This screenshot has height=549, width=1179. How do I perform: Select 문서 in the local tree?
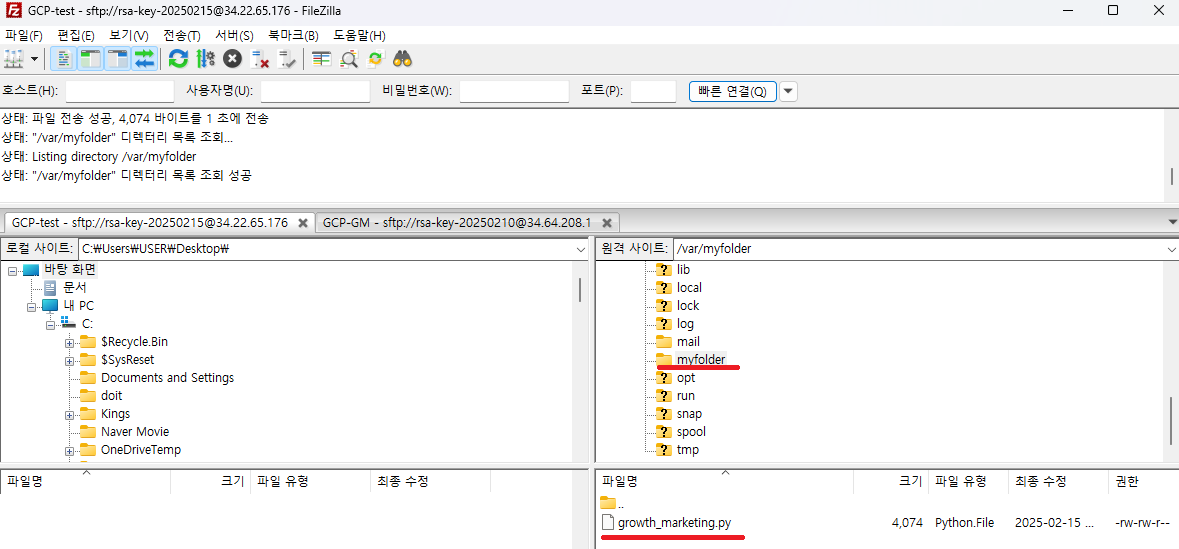point(74,287)
